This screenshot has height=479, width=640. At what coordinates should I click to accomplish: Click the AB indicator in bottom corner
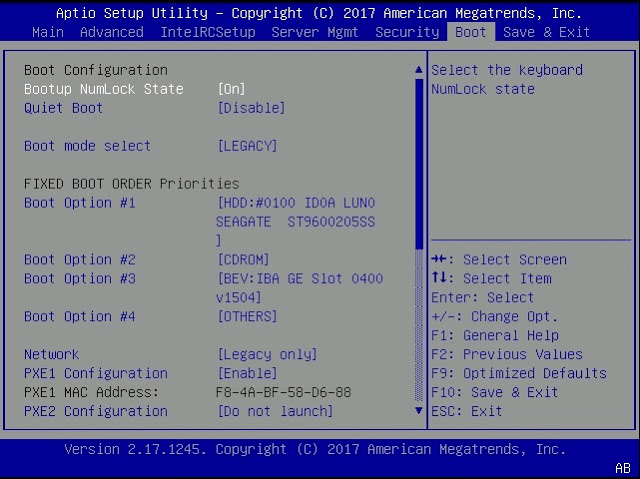click(x=623, y=468)
